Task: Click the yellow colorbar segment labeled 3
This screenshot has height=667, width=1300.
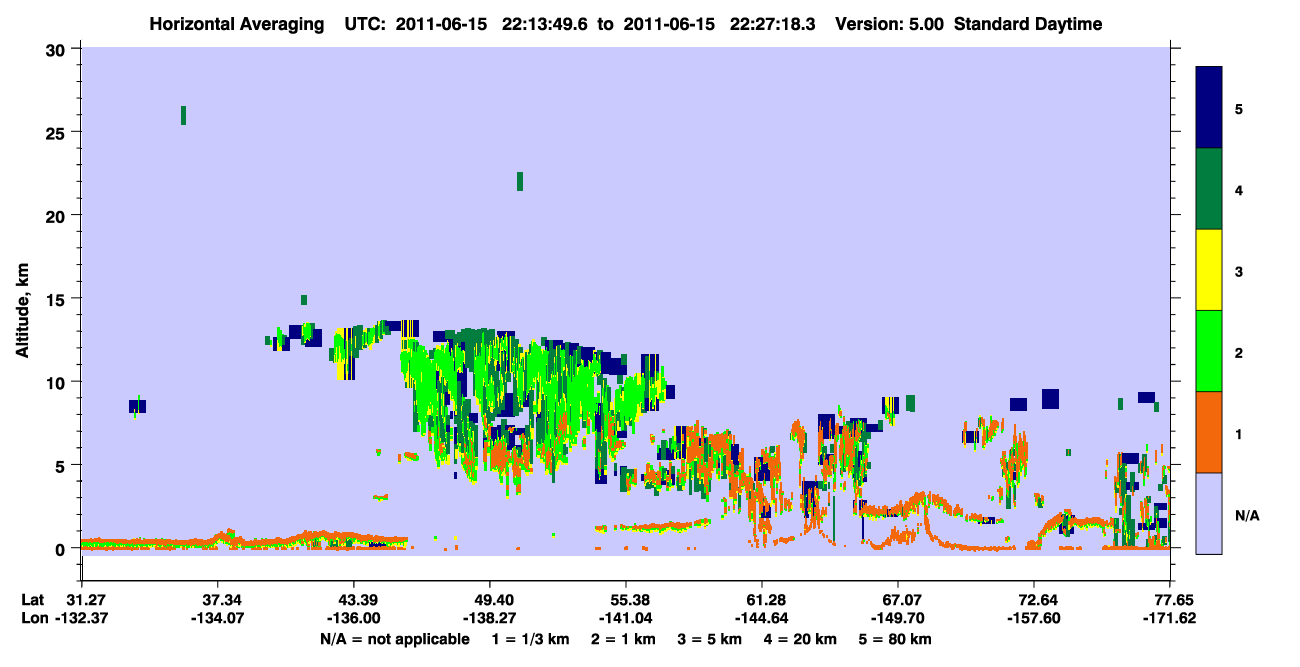Action: (x=1209, y=270)
